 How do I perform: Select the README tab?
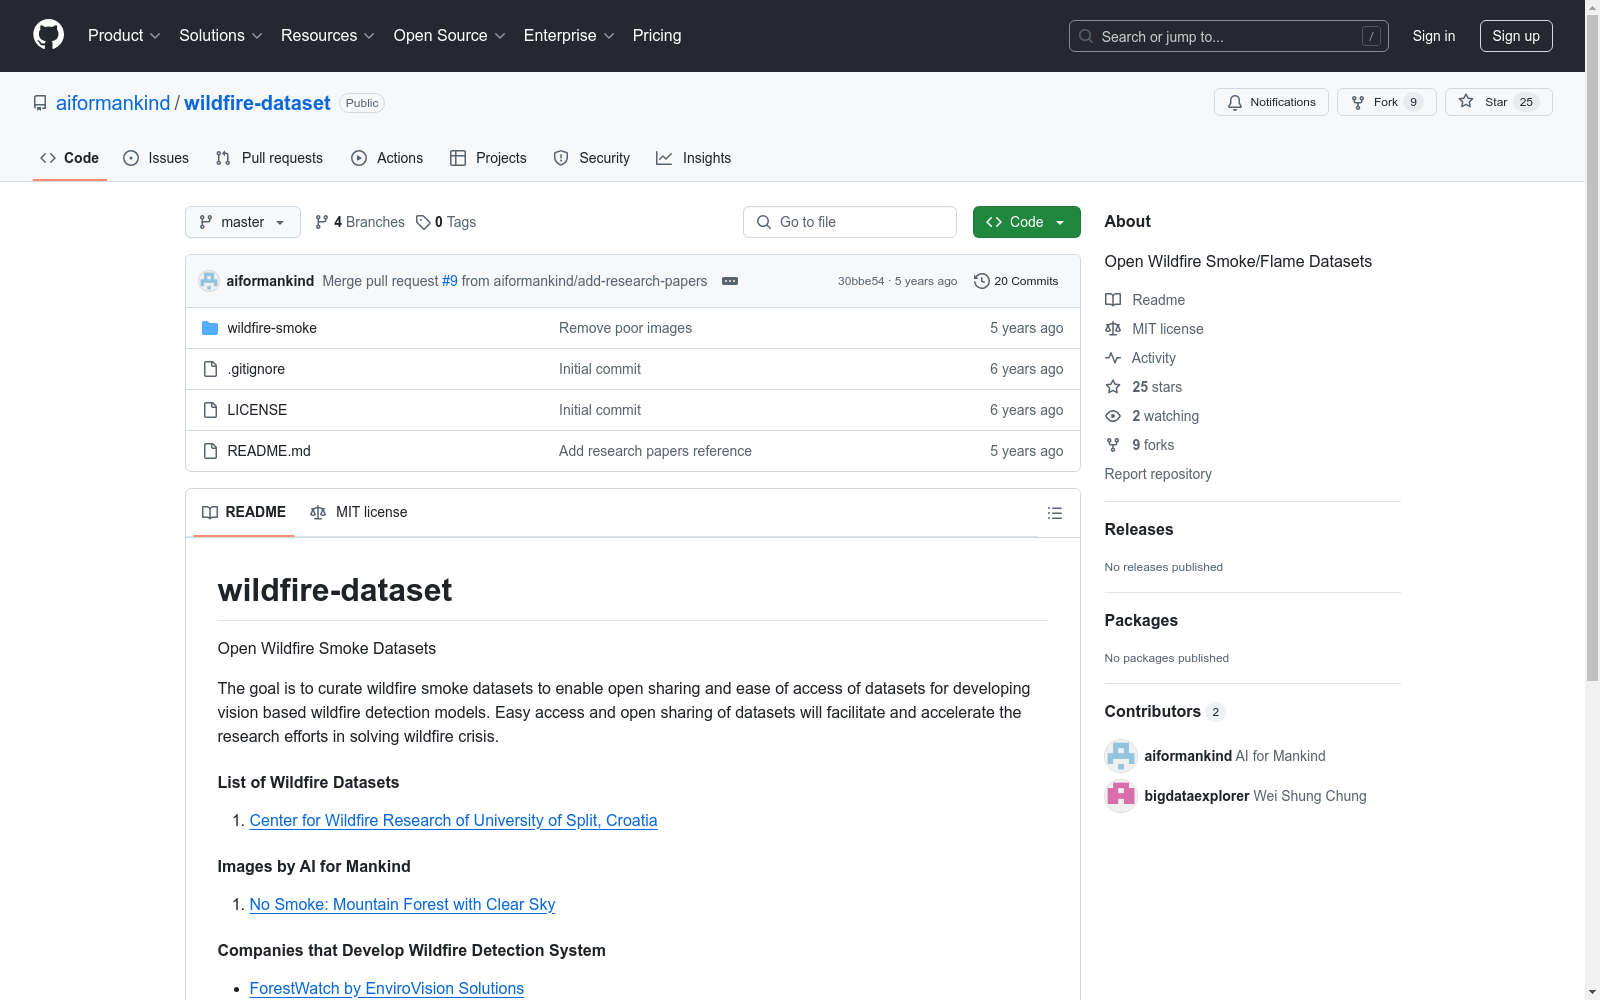[244, 512]
